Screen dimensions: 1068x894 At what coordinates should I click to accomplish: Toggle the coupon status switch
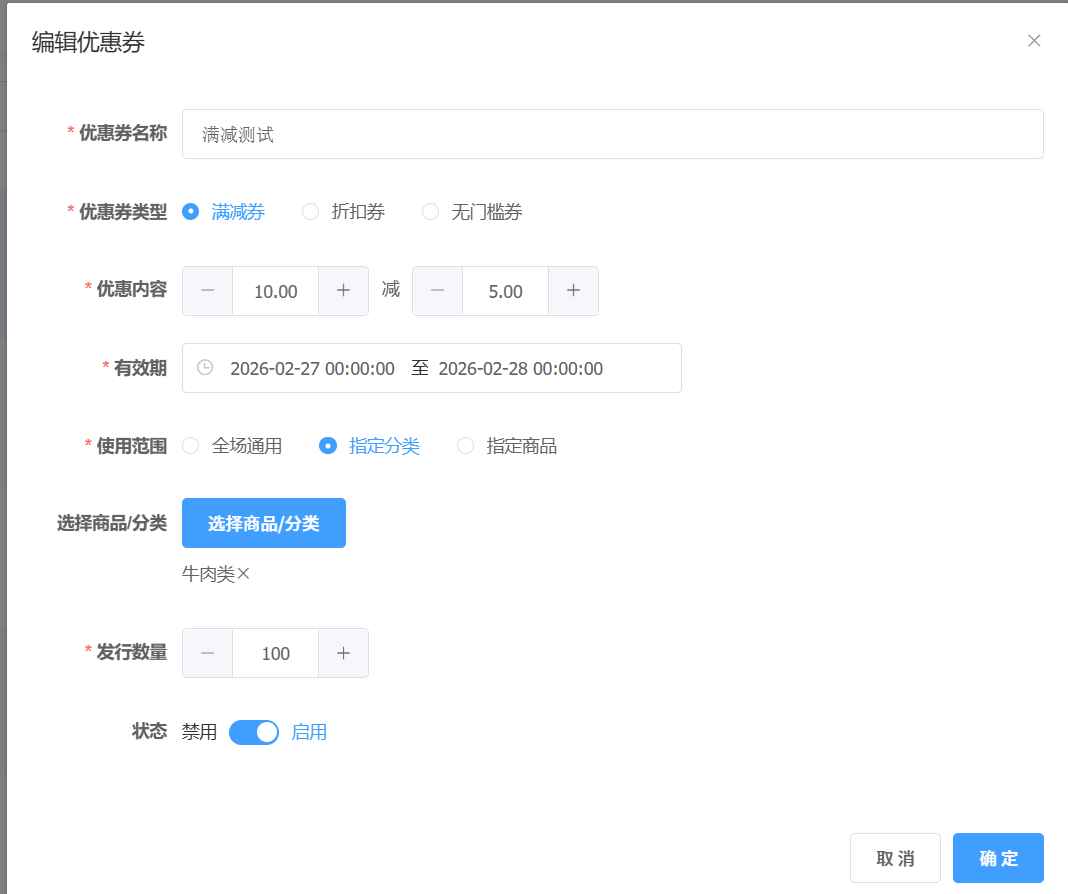(254, 732)
